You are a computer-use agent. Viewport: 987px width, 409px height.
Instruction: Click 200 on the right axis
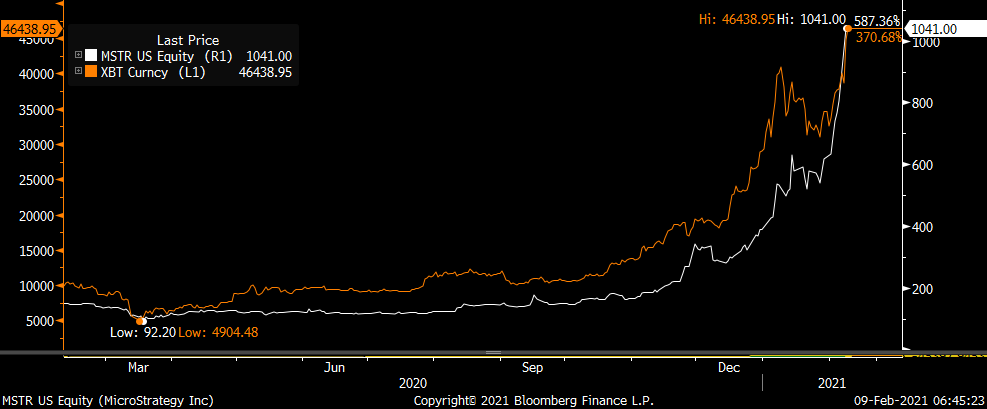(922, 289)
